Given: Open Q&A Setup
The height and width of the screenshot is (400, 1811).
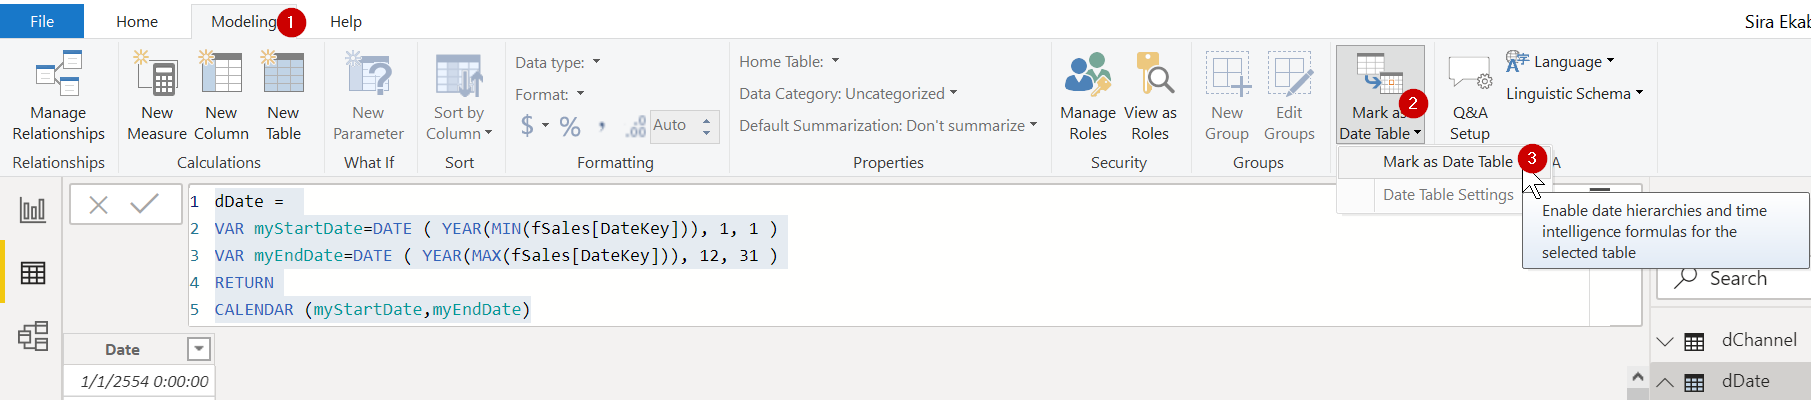Looking at the screenshot, I should click(x=1470, y=96).
